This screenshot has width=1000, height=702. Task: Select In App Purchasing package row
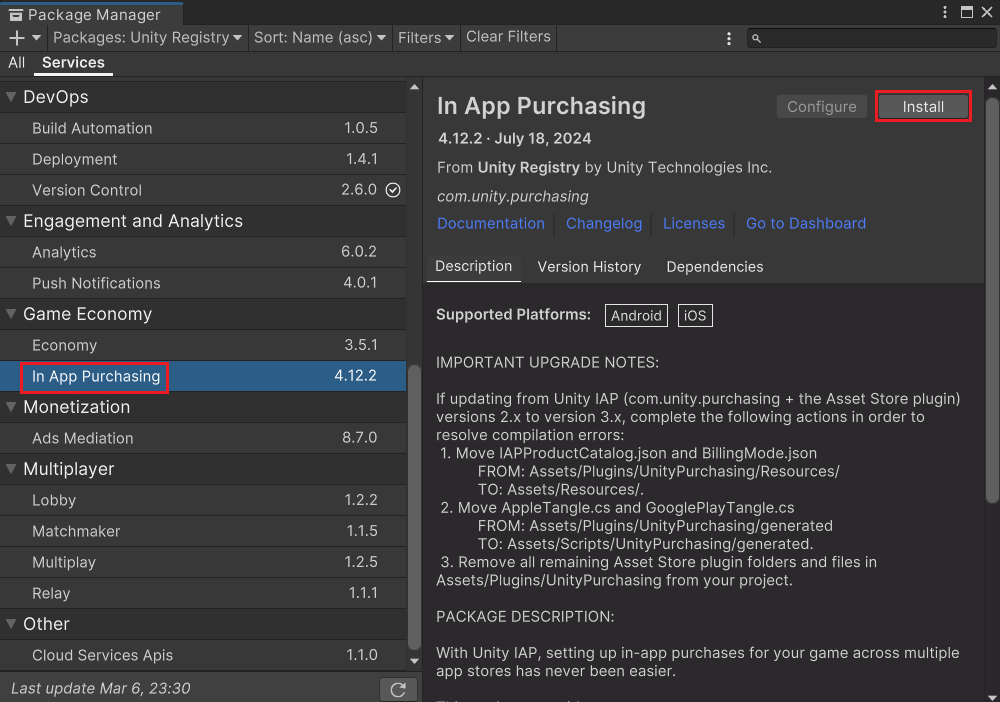coord(203,376)
